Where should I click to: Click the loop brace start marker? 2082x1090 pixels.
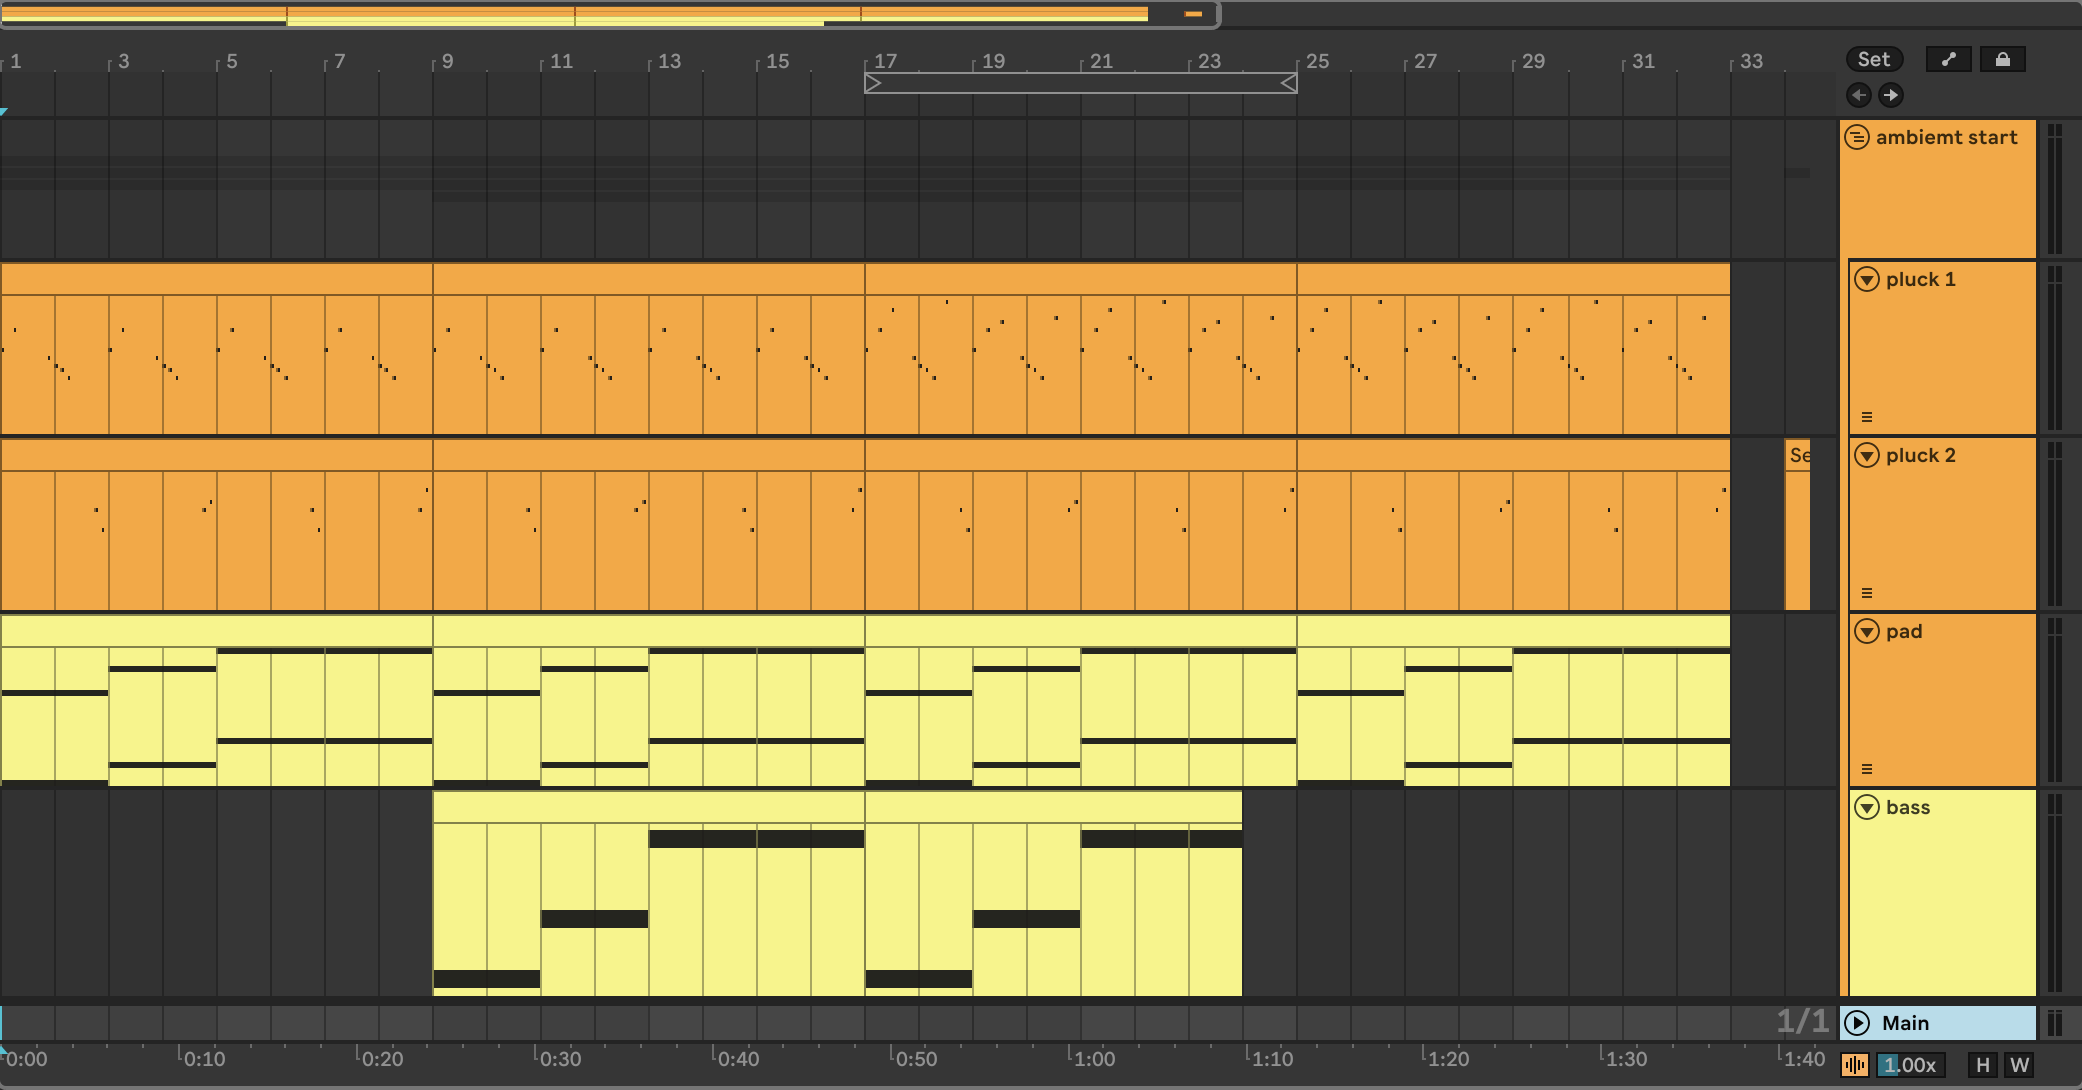(873, 83)
